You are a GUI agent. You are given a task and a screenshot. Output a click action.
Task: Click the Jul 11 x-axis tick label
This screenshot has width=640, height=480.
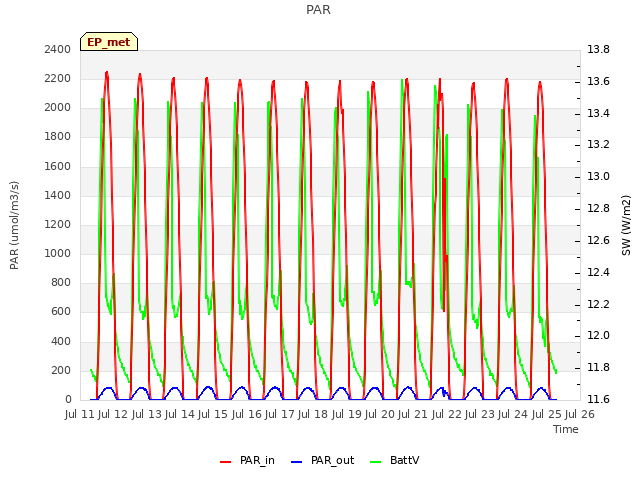coord(80,414)
